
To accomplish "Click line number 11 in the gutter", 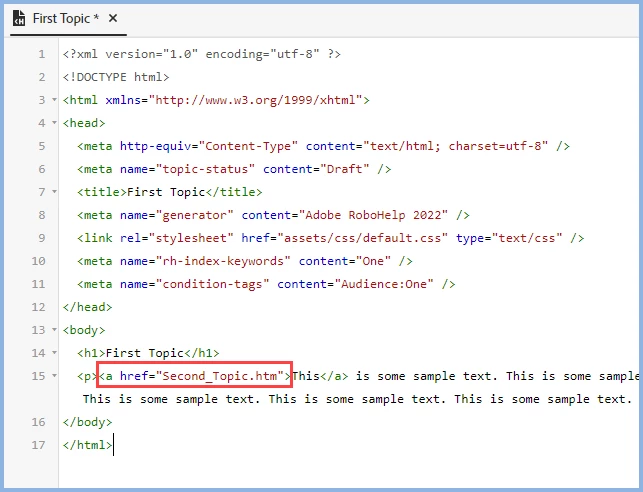I will (39, 284).
